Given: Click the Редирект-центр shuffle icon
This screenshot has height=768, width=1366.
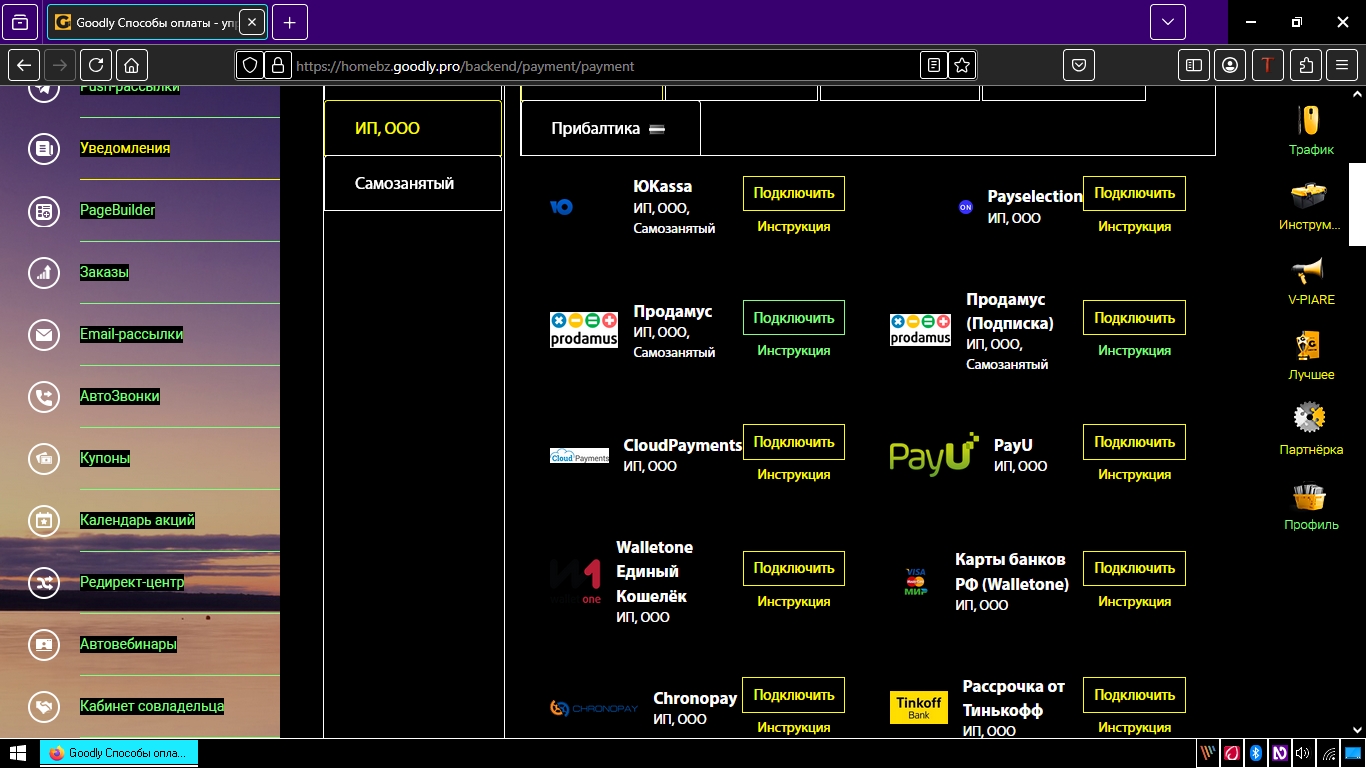Looking at the screenshot, I should pos(44,583).
